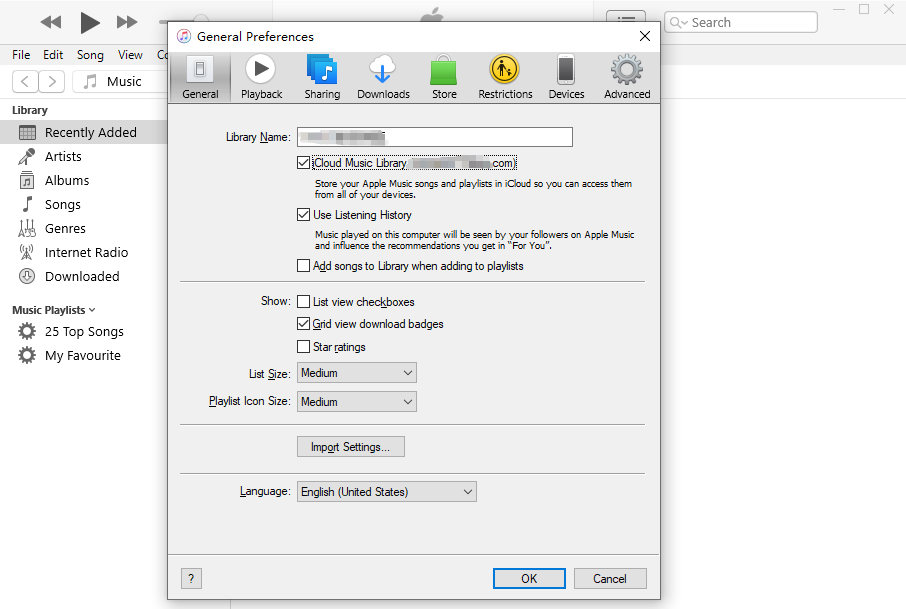Select Internet Radio in the sidebar
Image resolution: width=906 pixels, height=609 pixels.
click(x=84, y=252)
